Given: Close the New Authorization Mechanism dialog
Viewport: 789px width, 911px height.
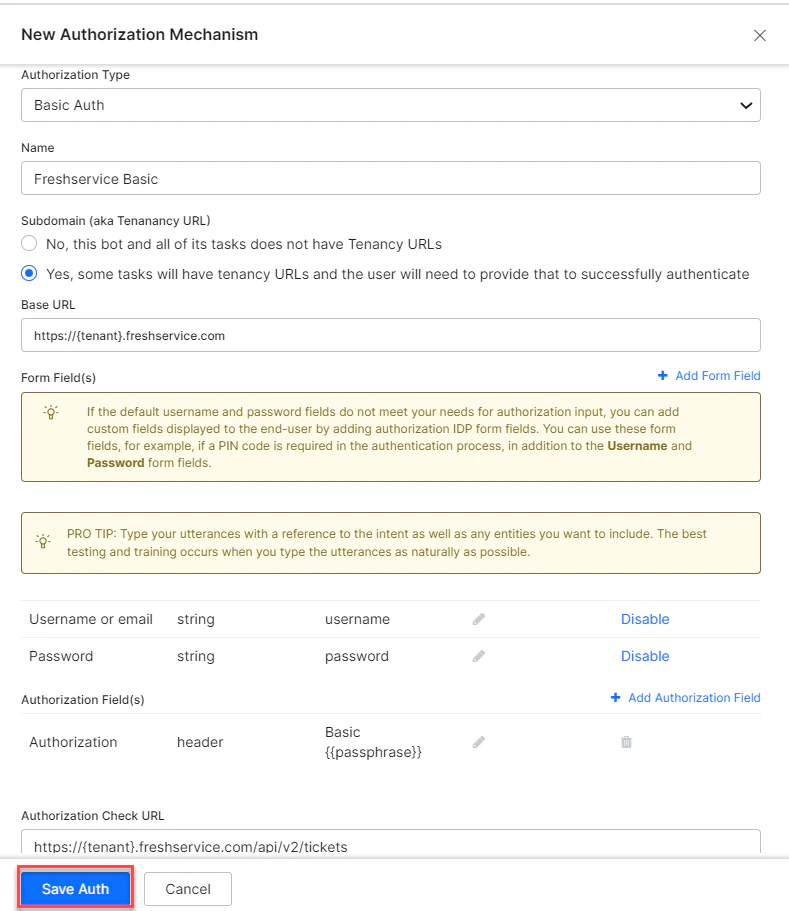Looking at the screenshot, I should (760, 35).
